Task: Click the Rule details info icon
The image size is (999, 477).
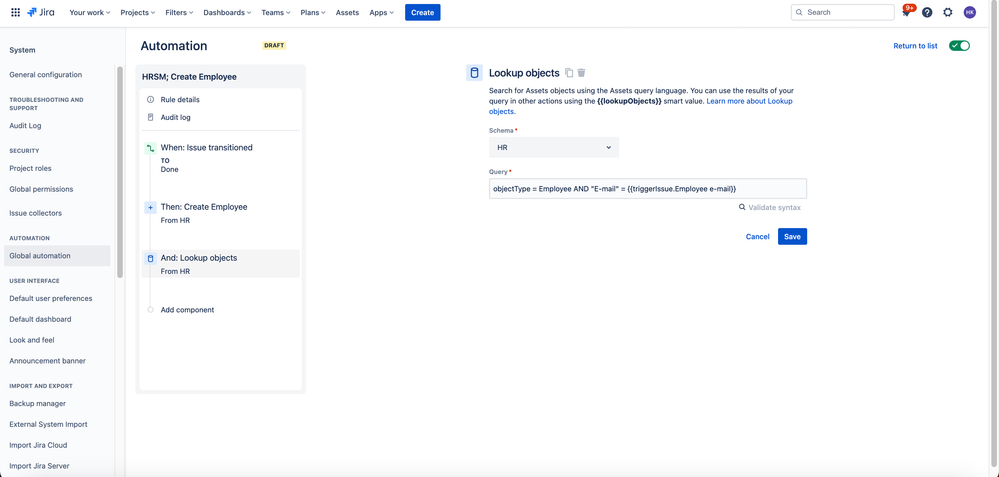Action: click(150, 99)
